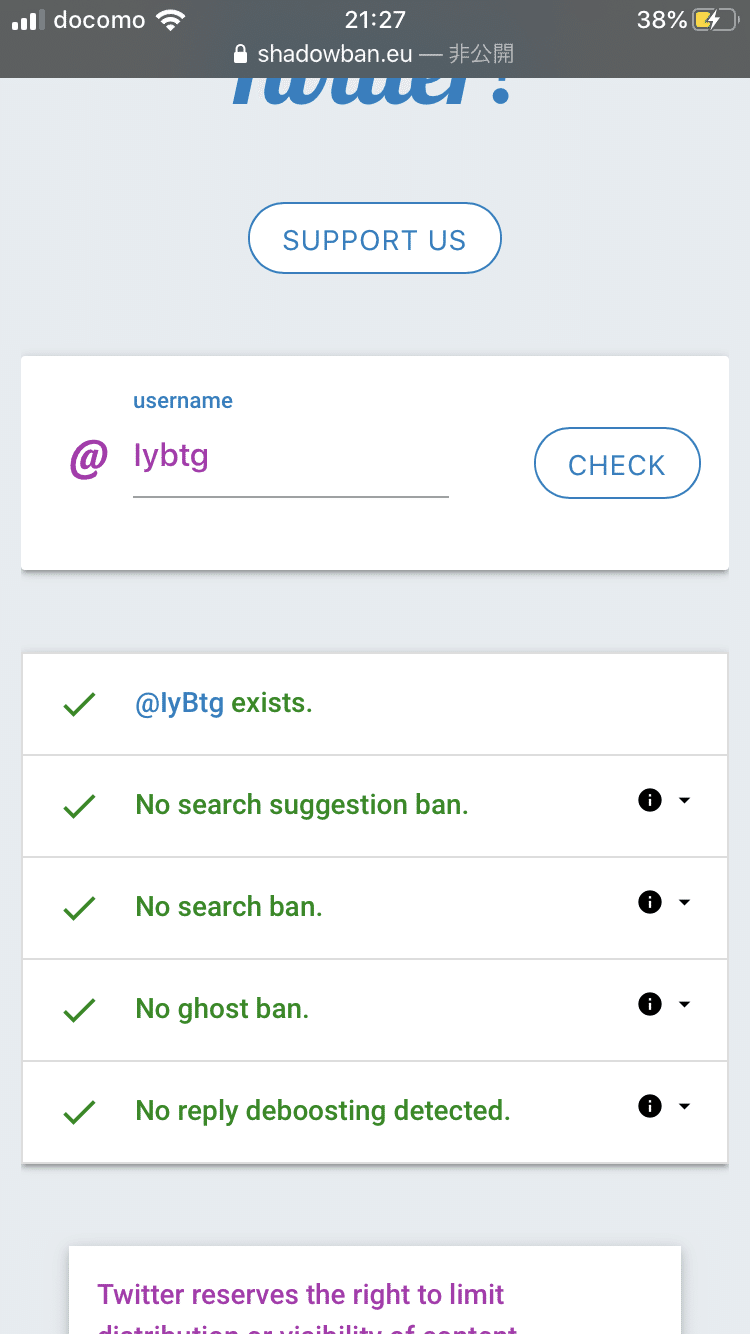Tap the No reply deboosting detected text
This screenshot has height=1334, width=750.
click(x=322, y=1111)
